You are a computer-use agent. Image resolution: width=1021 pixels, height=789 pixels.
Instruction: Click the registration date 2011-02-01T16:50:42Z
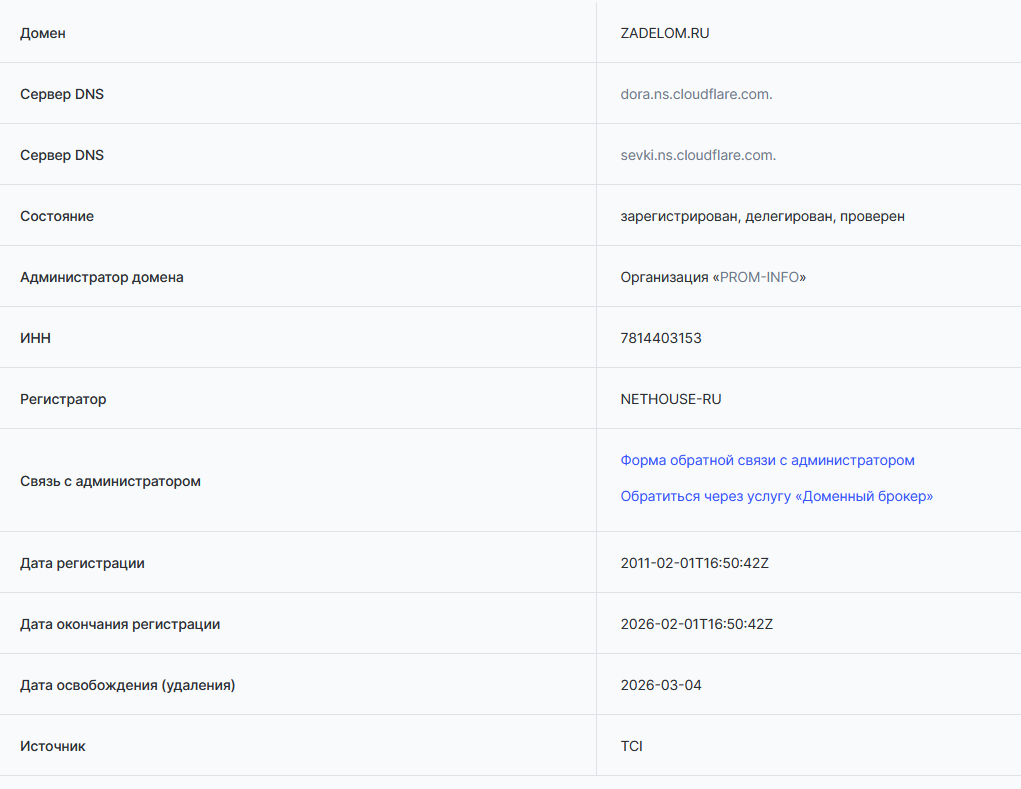pos(694,563)
